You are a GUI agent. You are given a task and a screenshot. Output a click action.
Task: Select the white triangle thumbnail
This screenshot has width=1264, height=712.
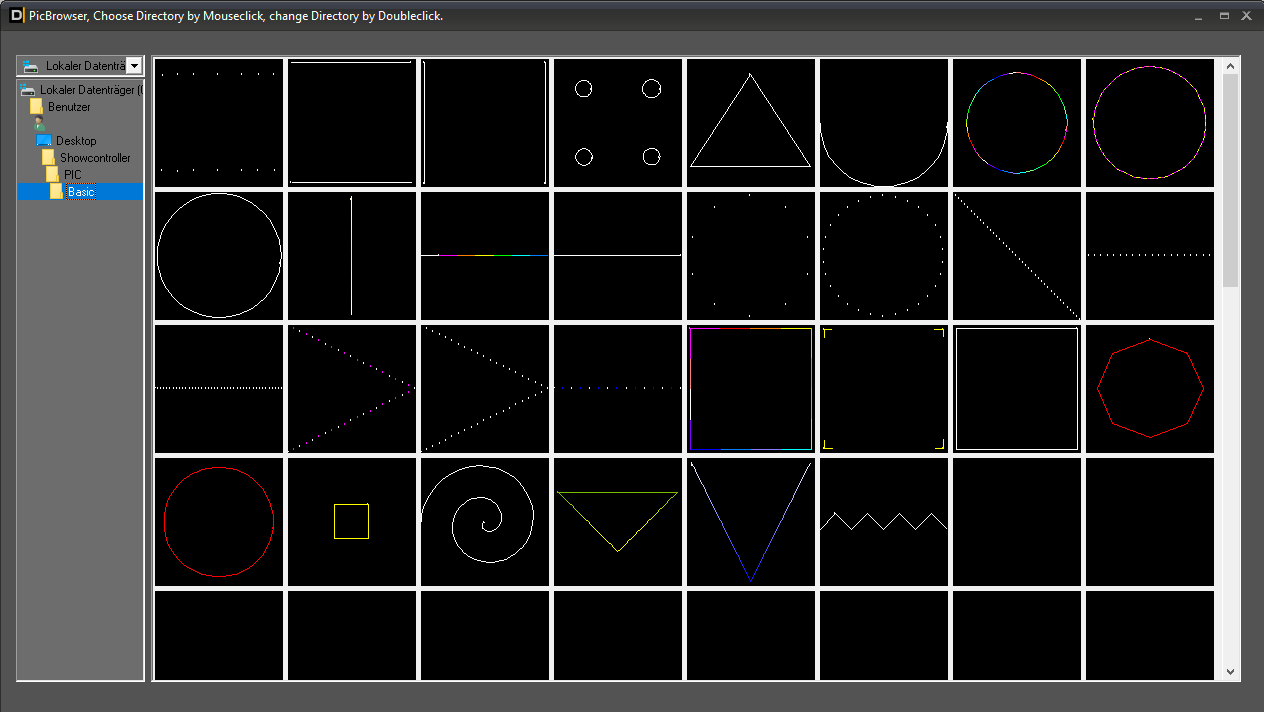point(750,122)
